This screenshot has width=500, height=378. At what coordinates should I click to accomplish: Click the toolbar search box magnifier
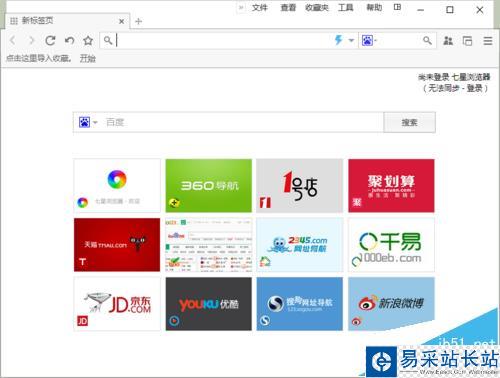point(427,41)
